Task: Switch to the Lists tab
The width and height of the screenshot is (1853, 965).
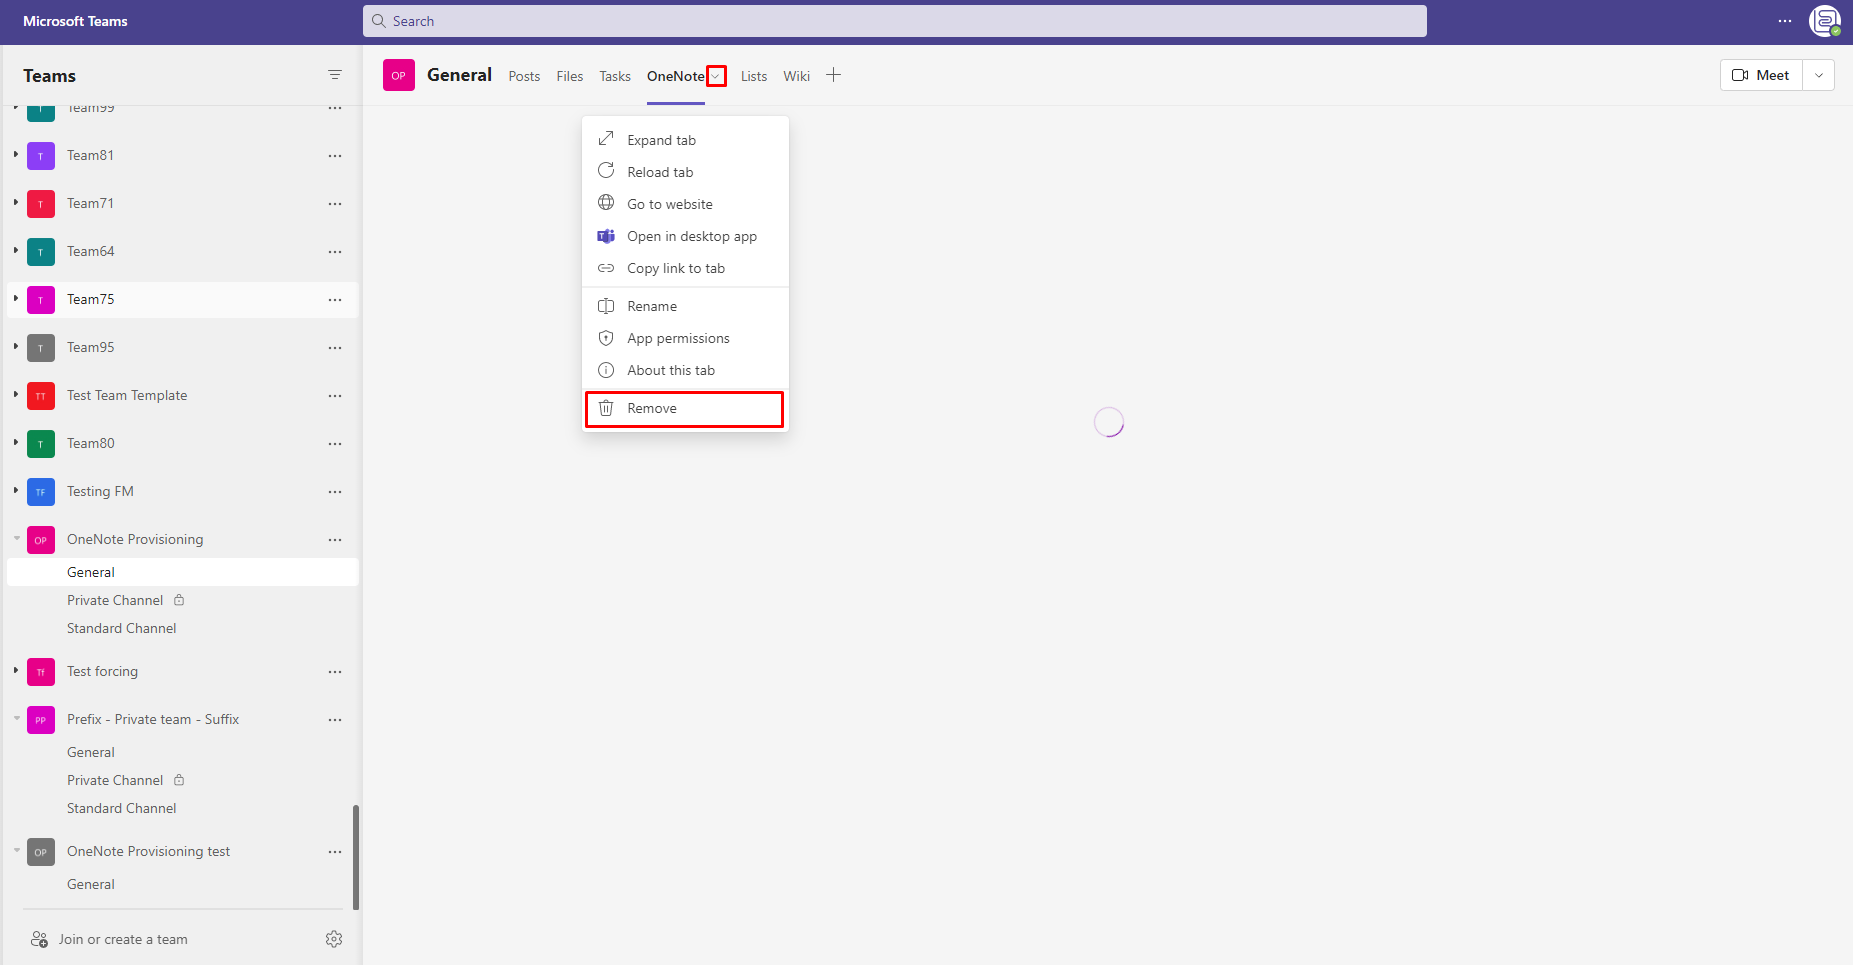Action: click(754, 76)
